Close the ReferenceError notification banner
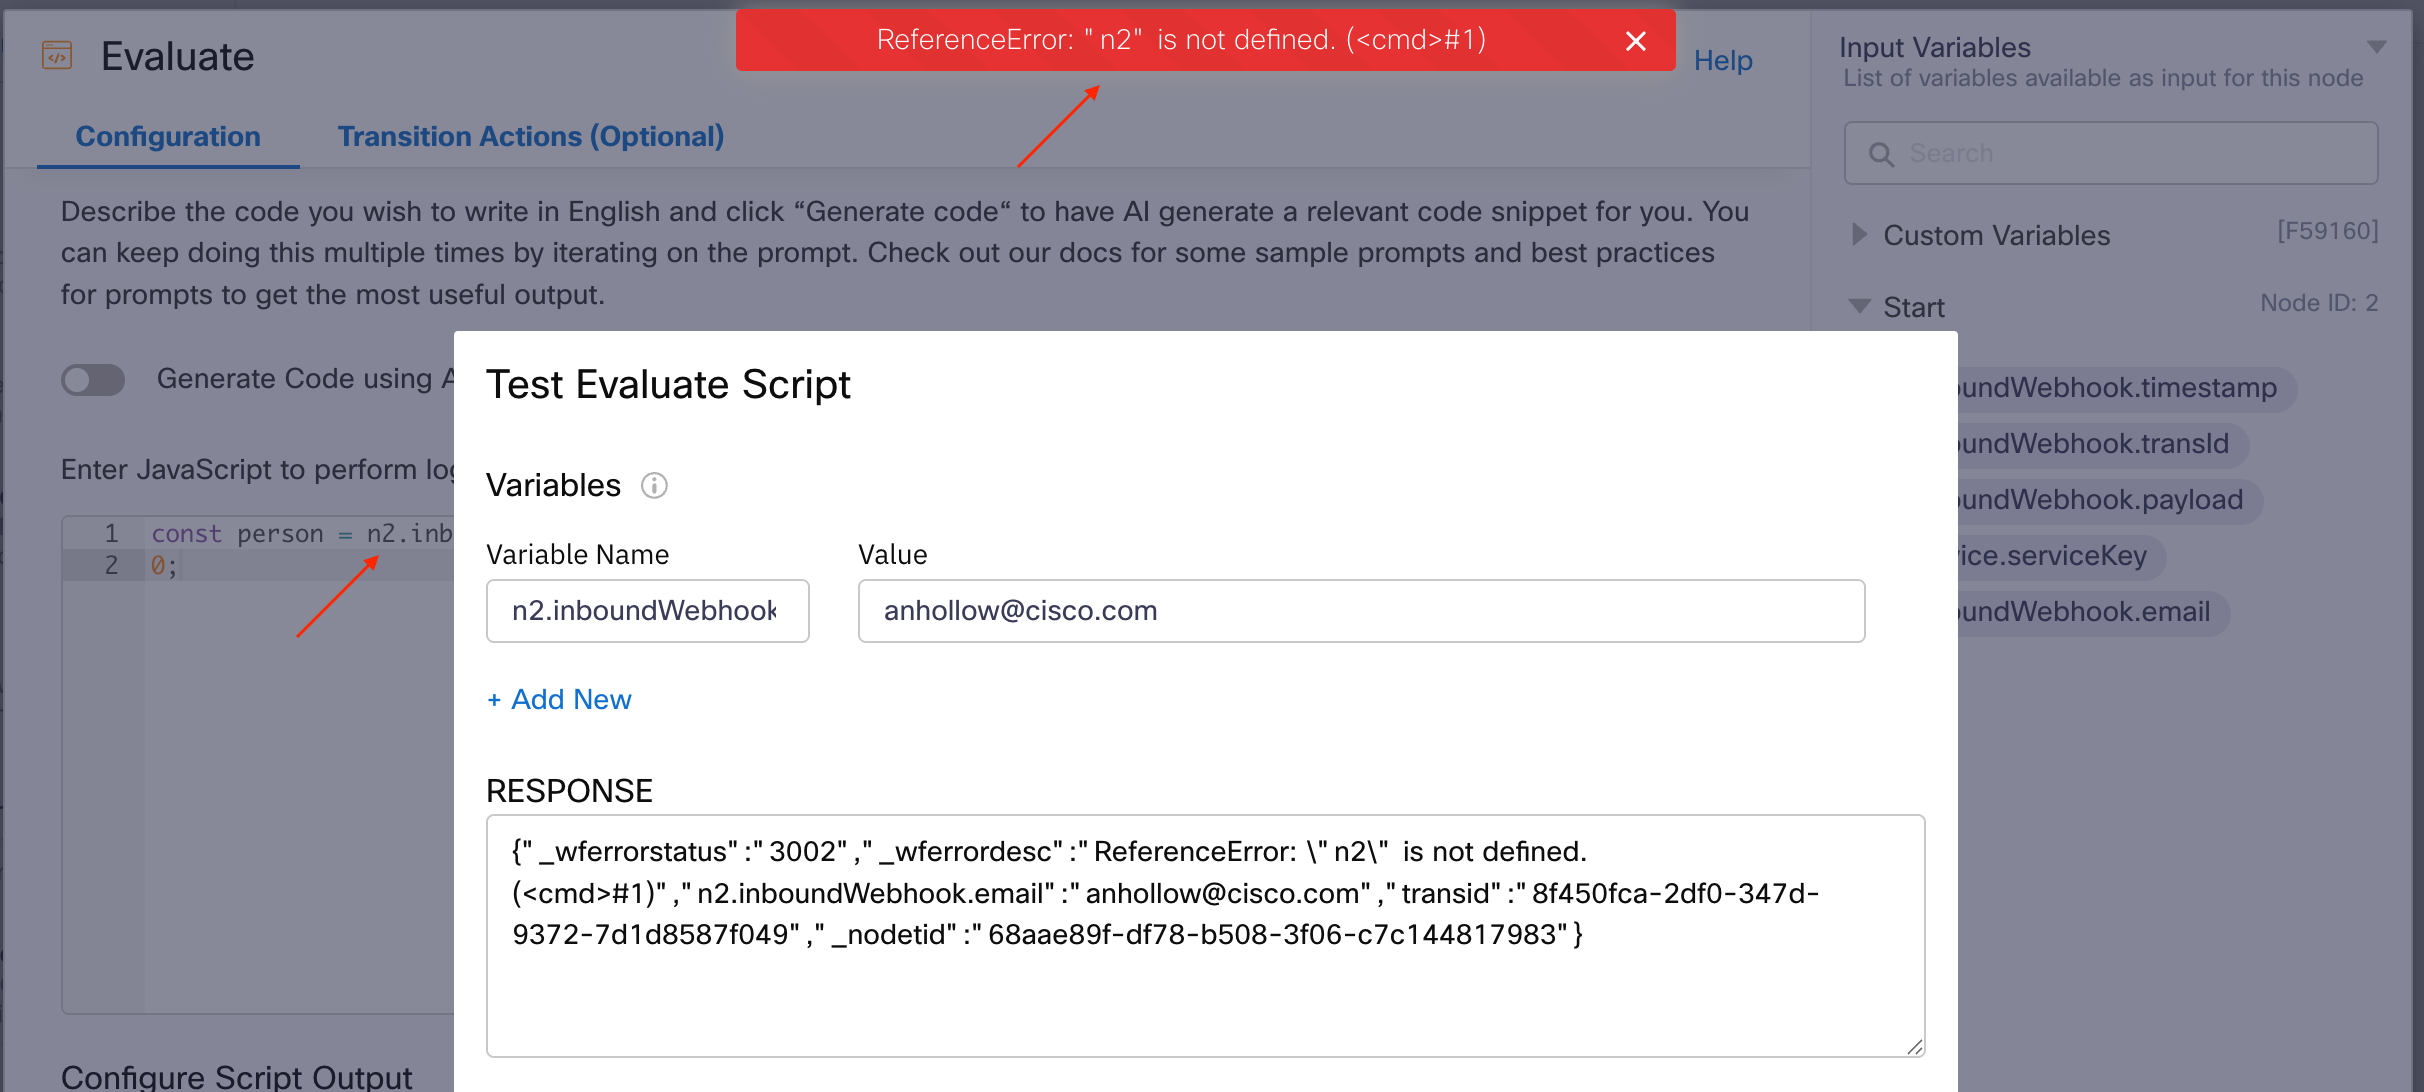 coord(1636,41)
